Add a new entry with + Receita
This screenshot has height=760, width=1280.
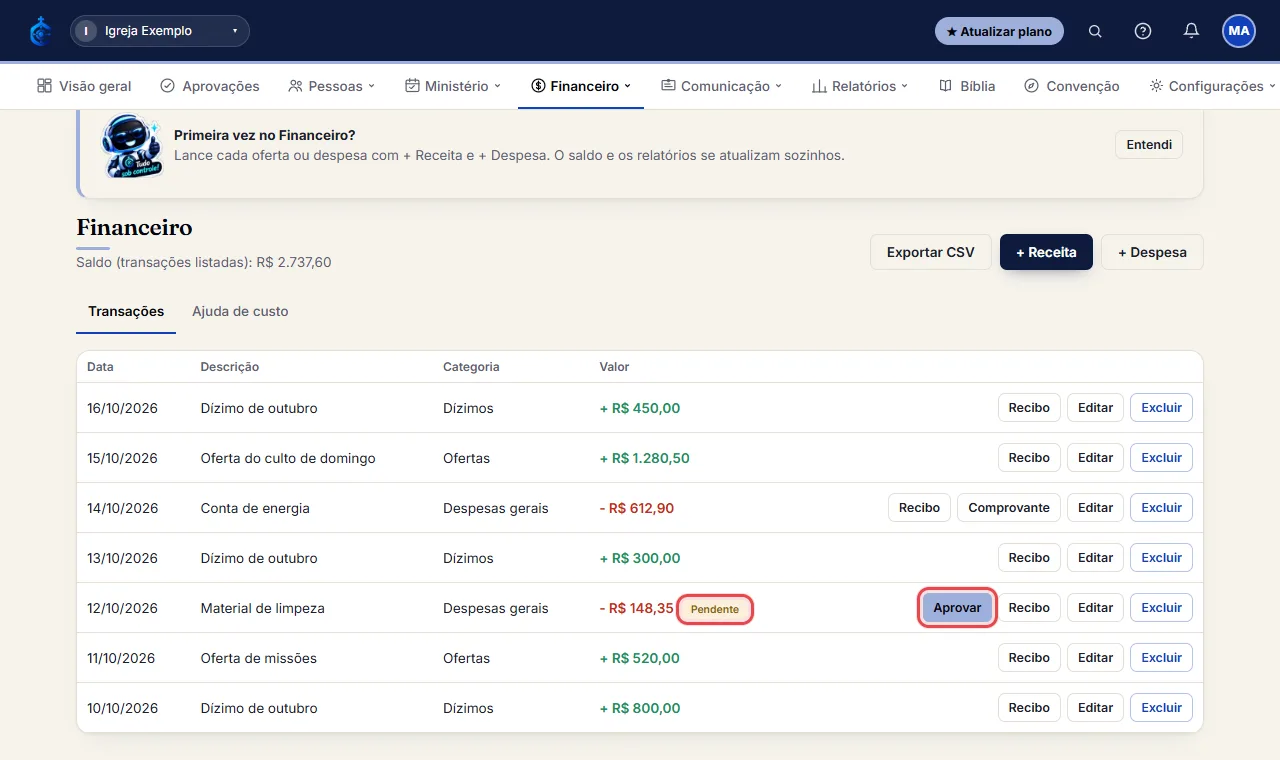tap(1046, 252)
